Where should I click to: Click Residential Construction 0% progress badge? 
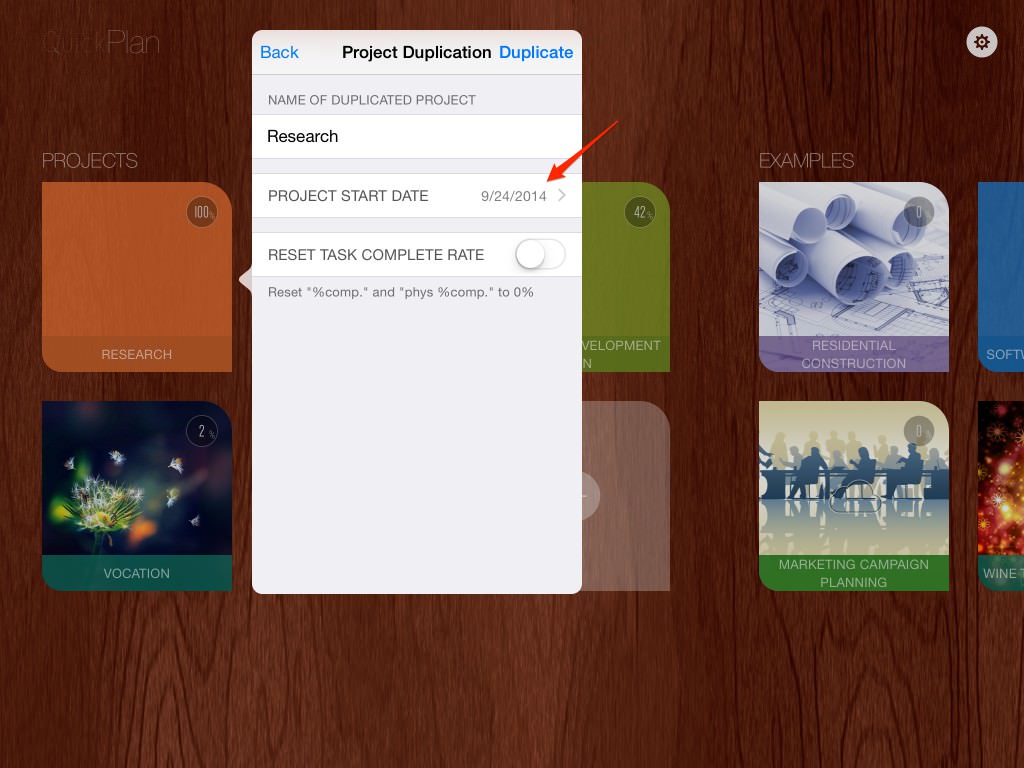tap(918, 212)
